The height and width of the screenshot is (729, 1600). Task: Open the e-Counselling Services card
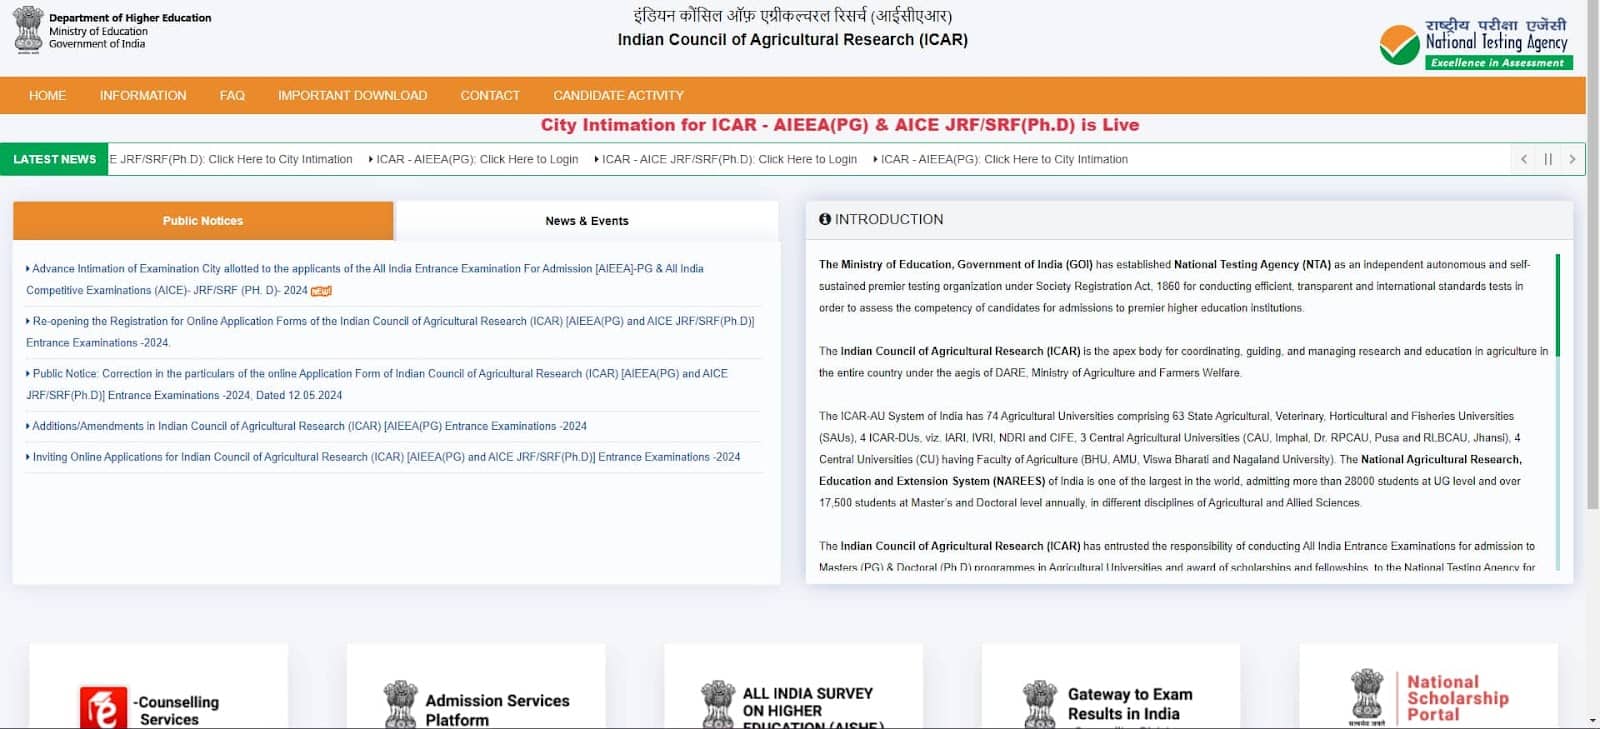pyautogui.click(x=158, y=688)
